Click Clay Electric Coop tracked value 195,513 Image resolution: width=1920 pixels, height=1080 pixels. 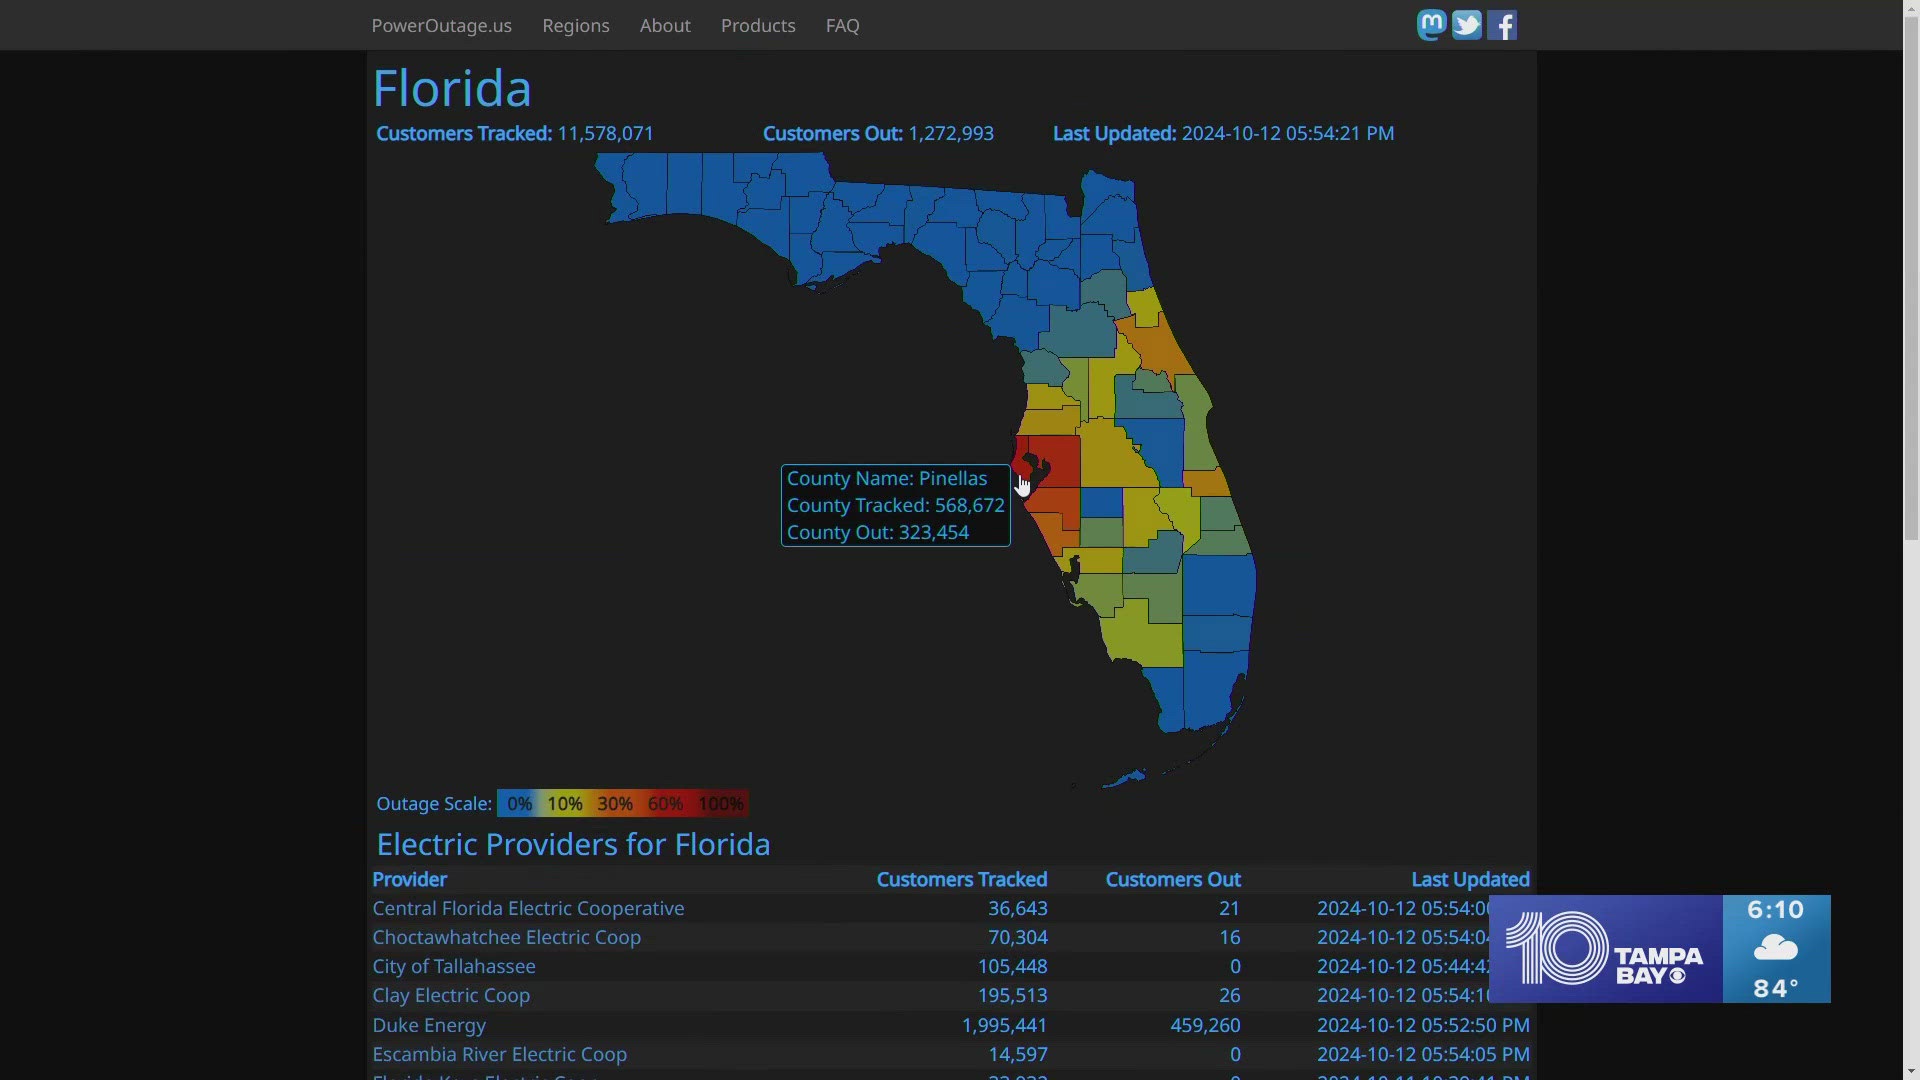point(1012,995)
